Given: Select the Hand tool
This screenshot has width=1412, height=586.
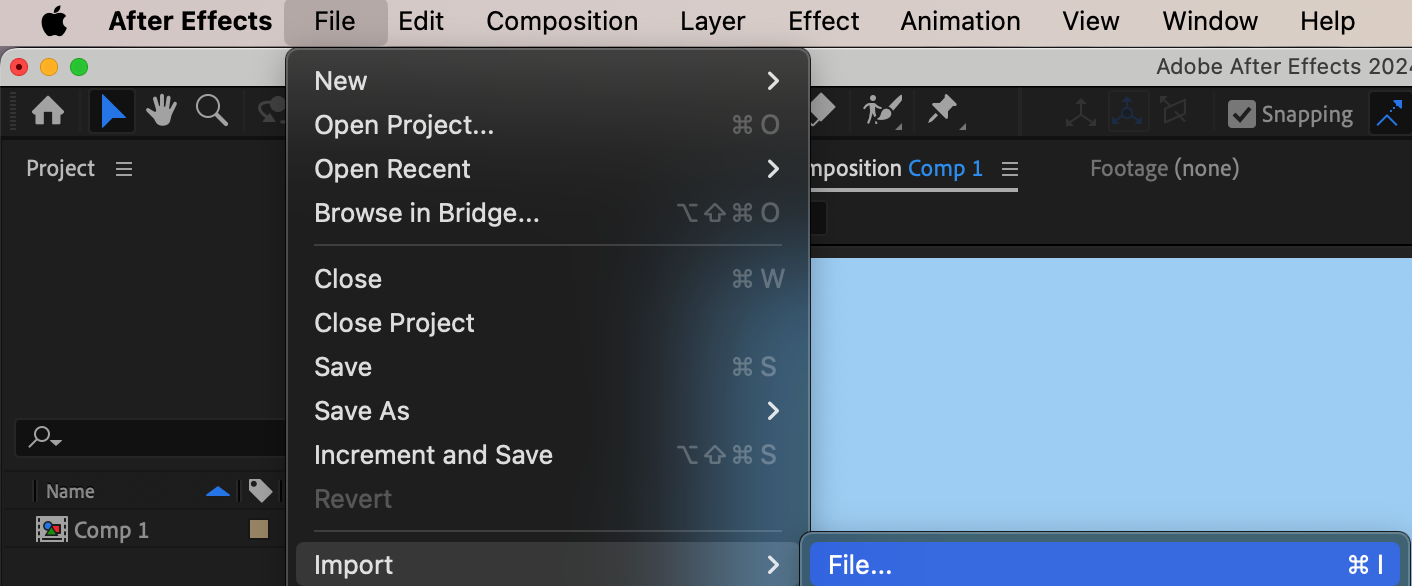Looking at the screenshot, I should (x=161, y=111).
